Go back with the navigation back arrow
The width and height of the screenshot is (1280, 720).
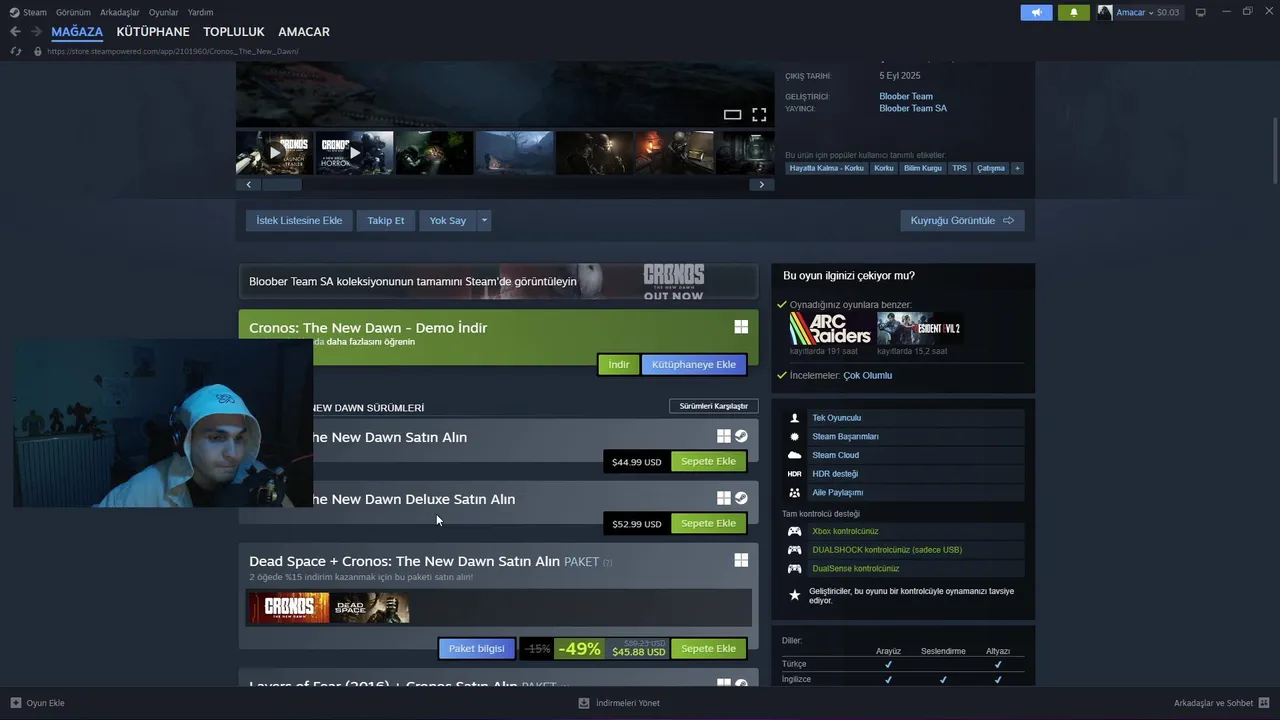point(15,32)
